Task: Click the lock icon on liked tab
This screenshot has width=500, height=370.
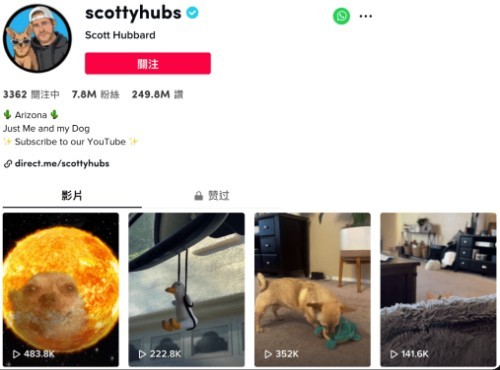Action: coord(198,196)
